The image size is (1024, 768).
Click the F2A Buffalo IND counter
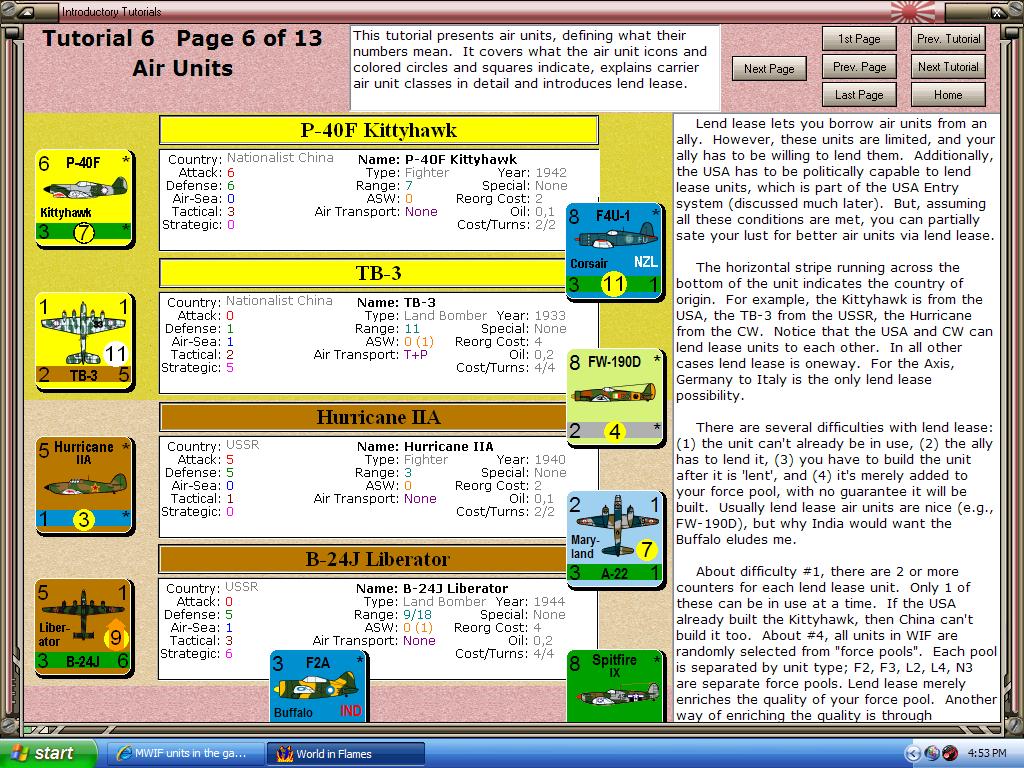pyautogui.click(x=318, y=686)
